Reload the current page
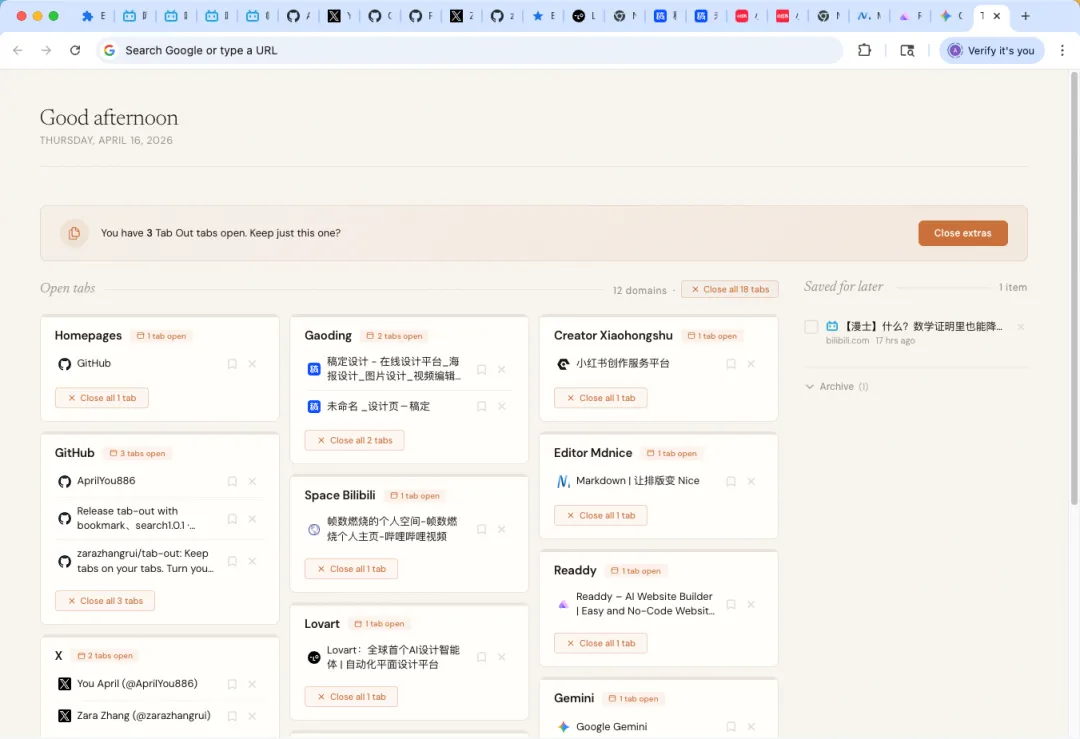This screenshot has width=1080, height=739. (75, 50)
